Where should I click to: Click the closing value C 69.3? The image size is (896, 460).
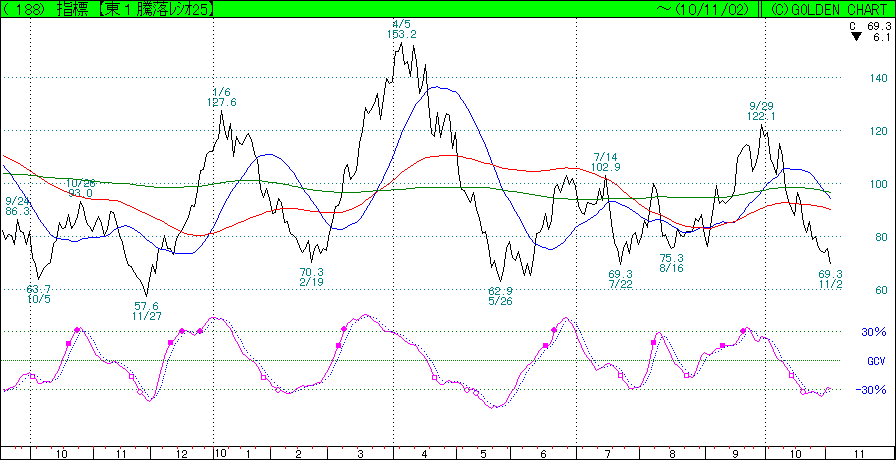click(870, 24)
